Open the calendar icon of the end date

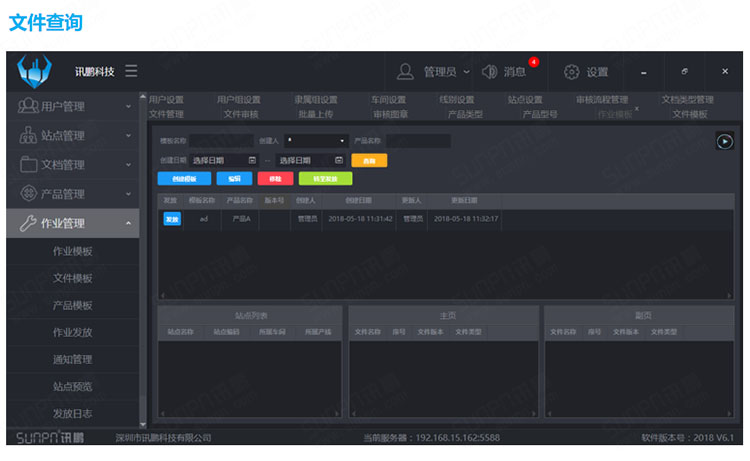(338, 160)
